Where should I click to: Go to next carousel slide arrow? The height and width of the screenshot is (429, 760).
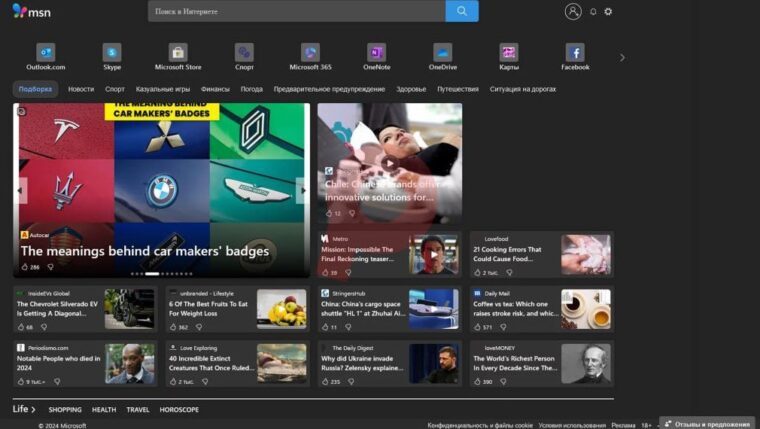(303, 191)
